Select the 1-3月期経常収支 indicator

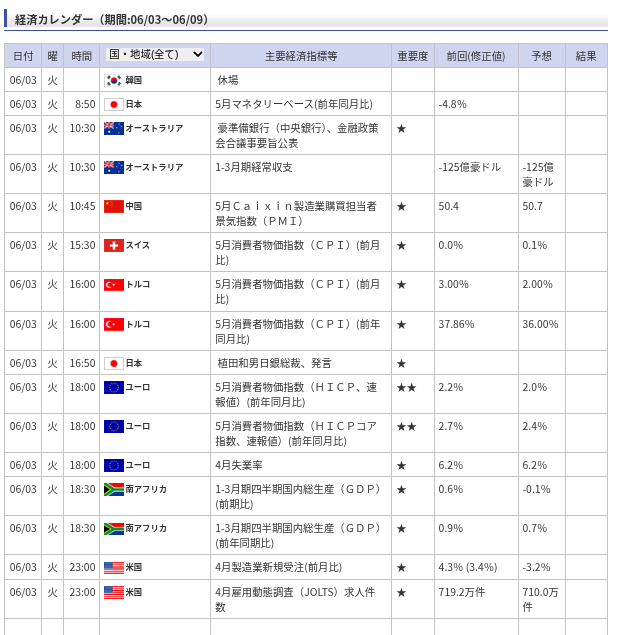tap(253, 167)
